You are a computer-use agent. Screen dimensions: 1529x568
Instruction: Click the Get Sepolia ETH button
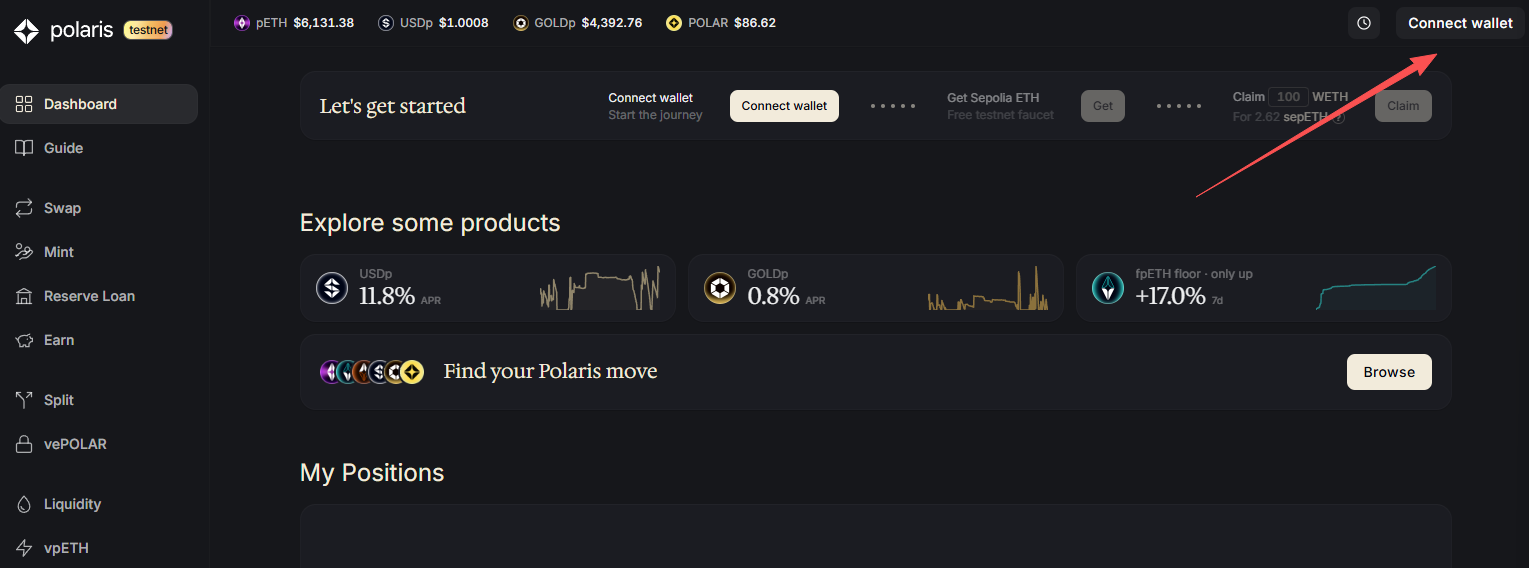click(x=1103, y=106)
